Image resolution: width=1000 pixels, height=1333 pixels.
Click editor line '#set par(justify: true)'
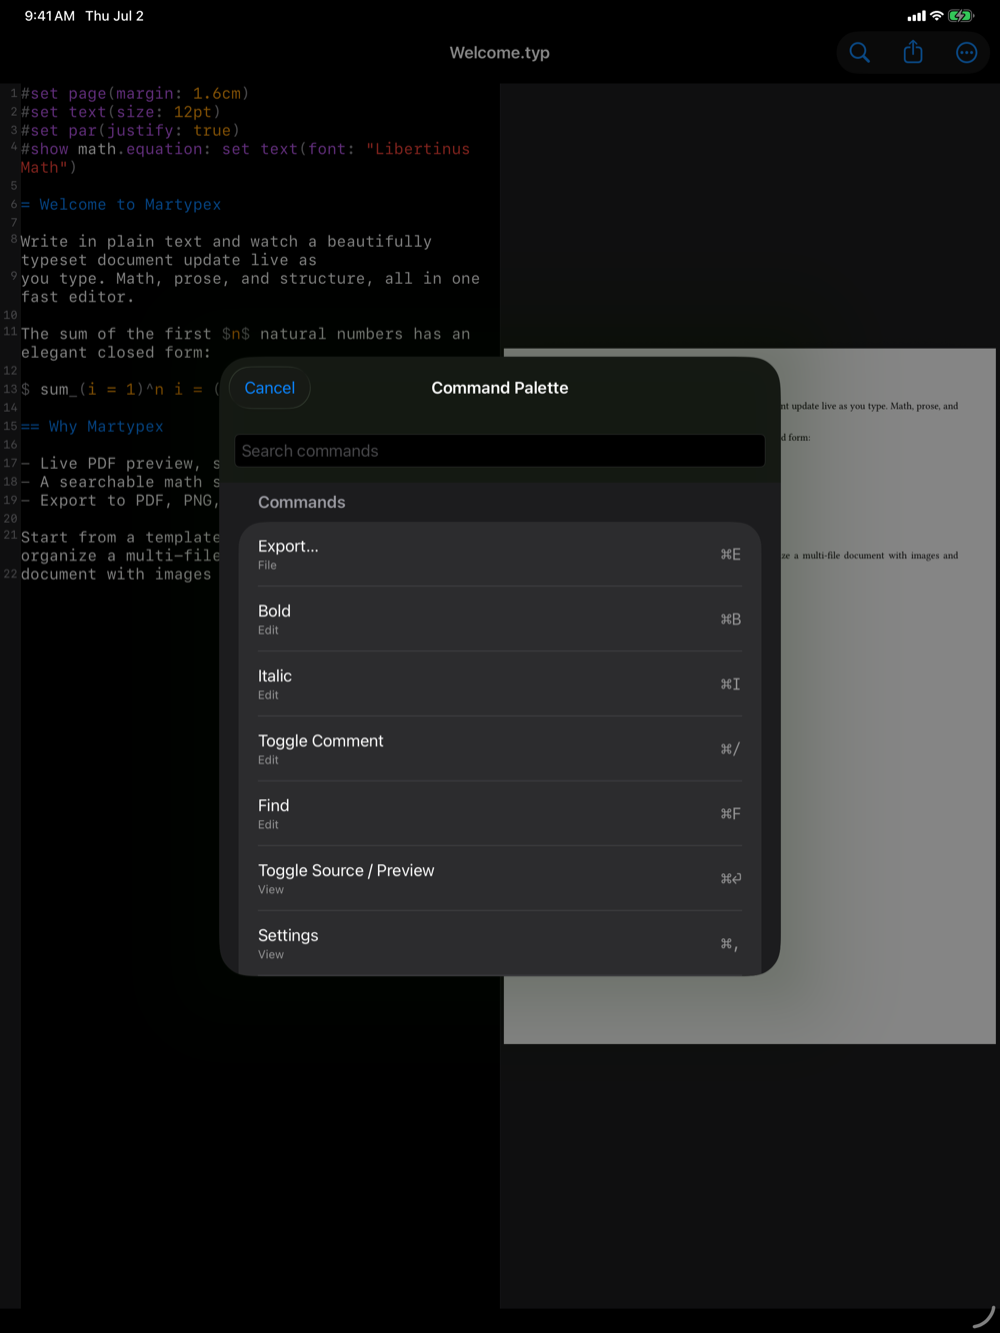(x=130, y=131)
